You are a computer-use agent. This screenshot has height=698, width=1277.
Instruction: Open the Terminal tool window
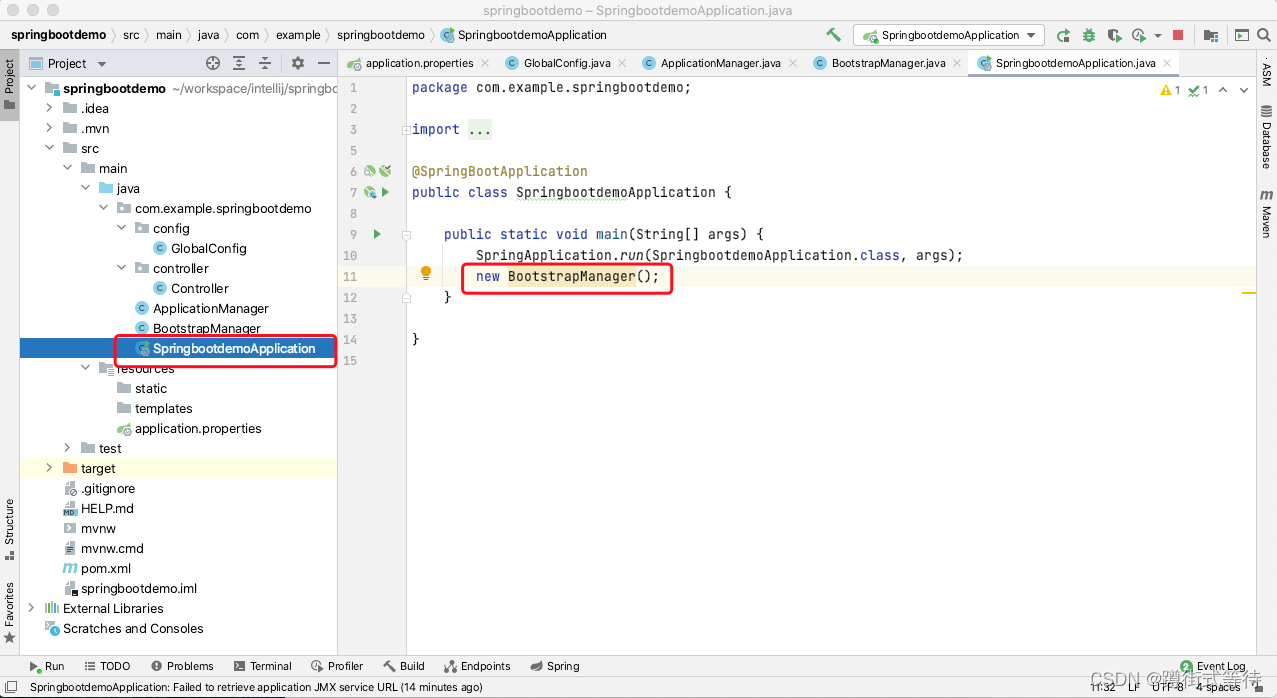(262, 666)
